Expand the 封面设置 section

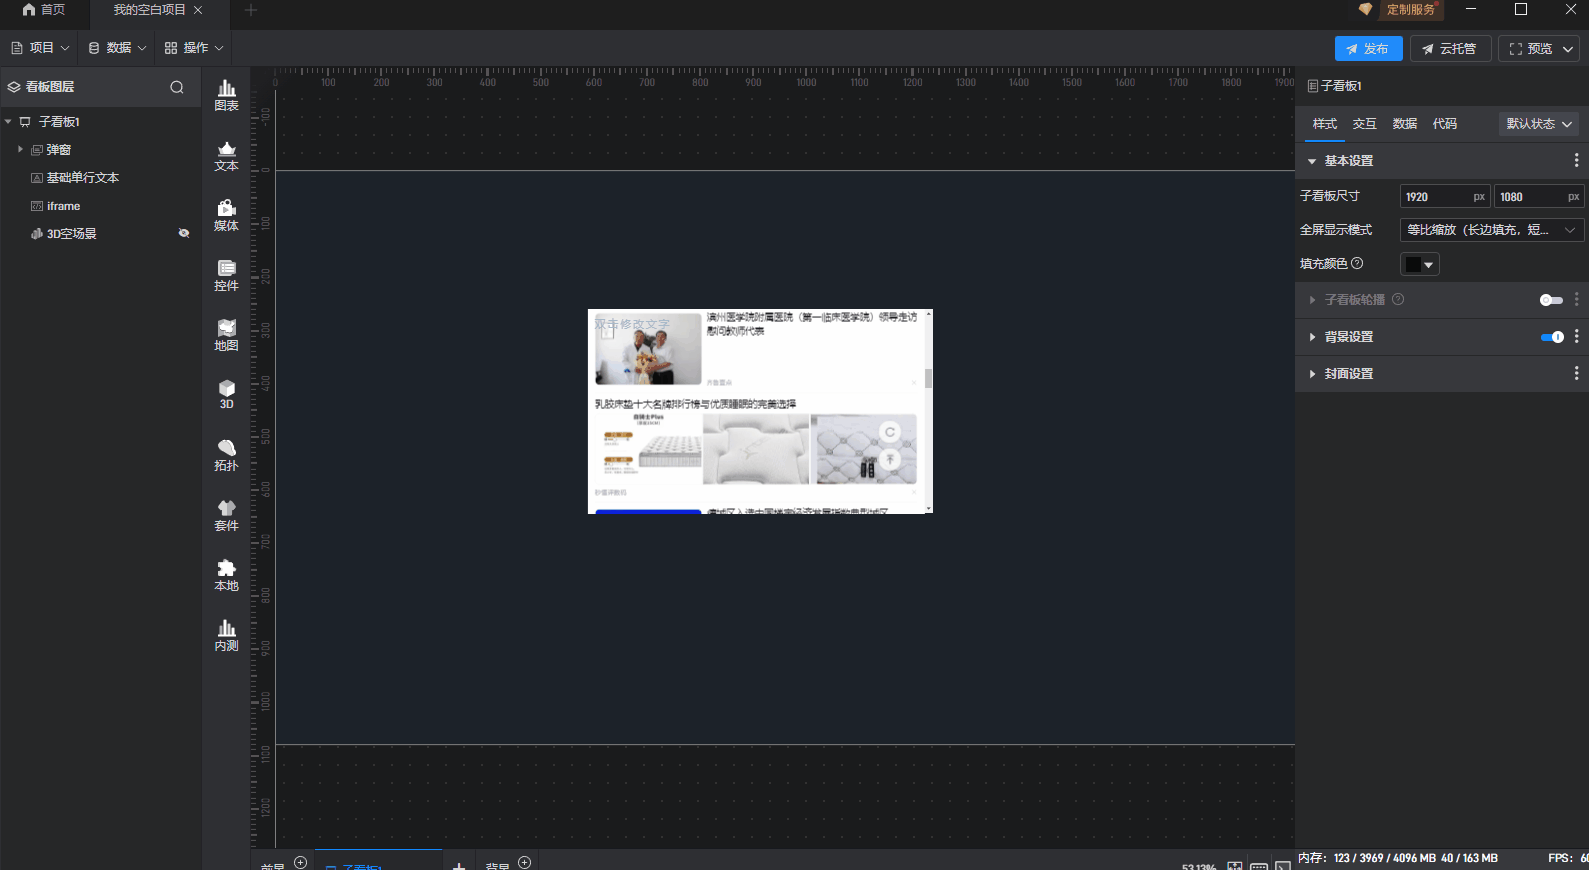[x=1312, y=374]
